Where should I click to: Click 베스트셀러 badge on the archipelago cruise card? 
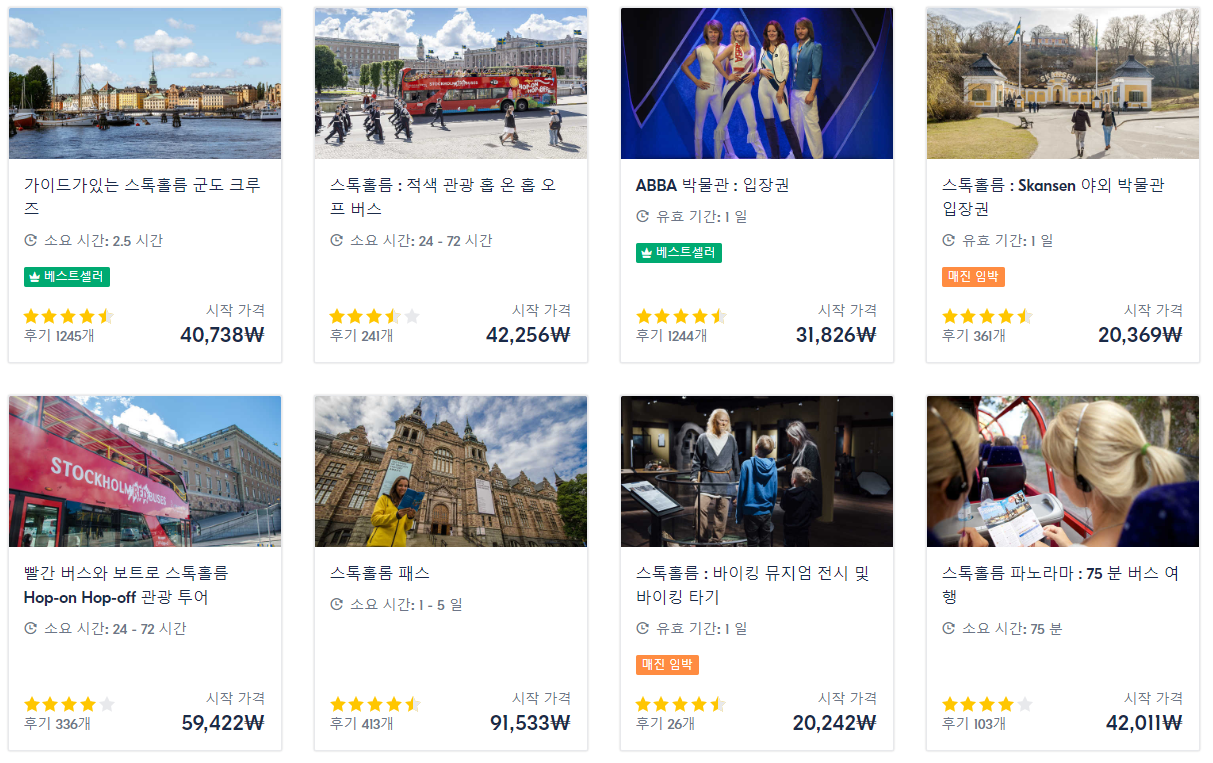(67, 277)
